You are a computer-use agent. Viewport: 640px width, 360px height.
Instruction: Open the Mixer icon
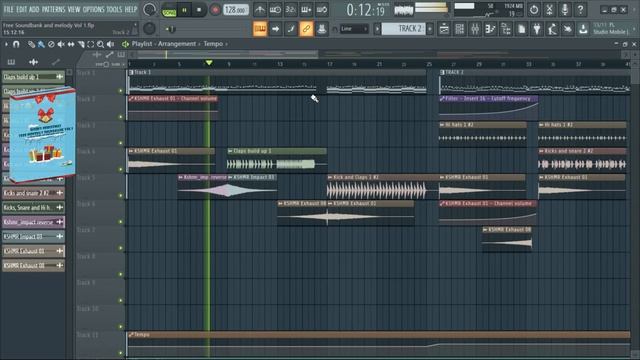475,29
